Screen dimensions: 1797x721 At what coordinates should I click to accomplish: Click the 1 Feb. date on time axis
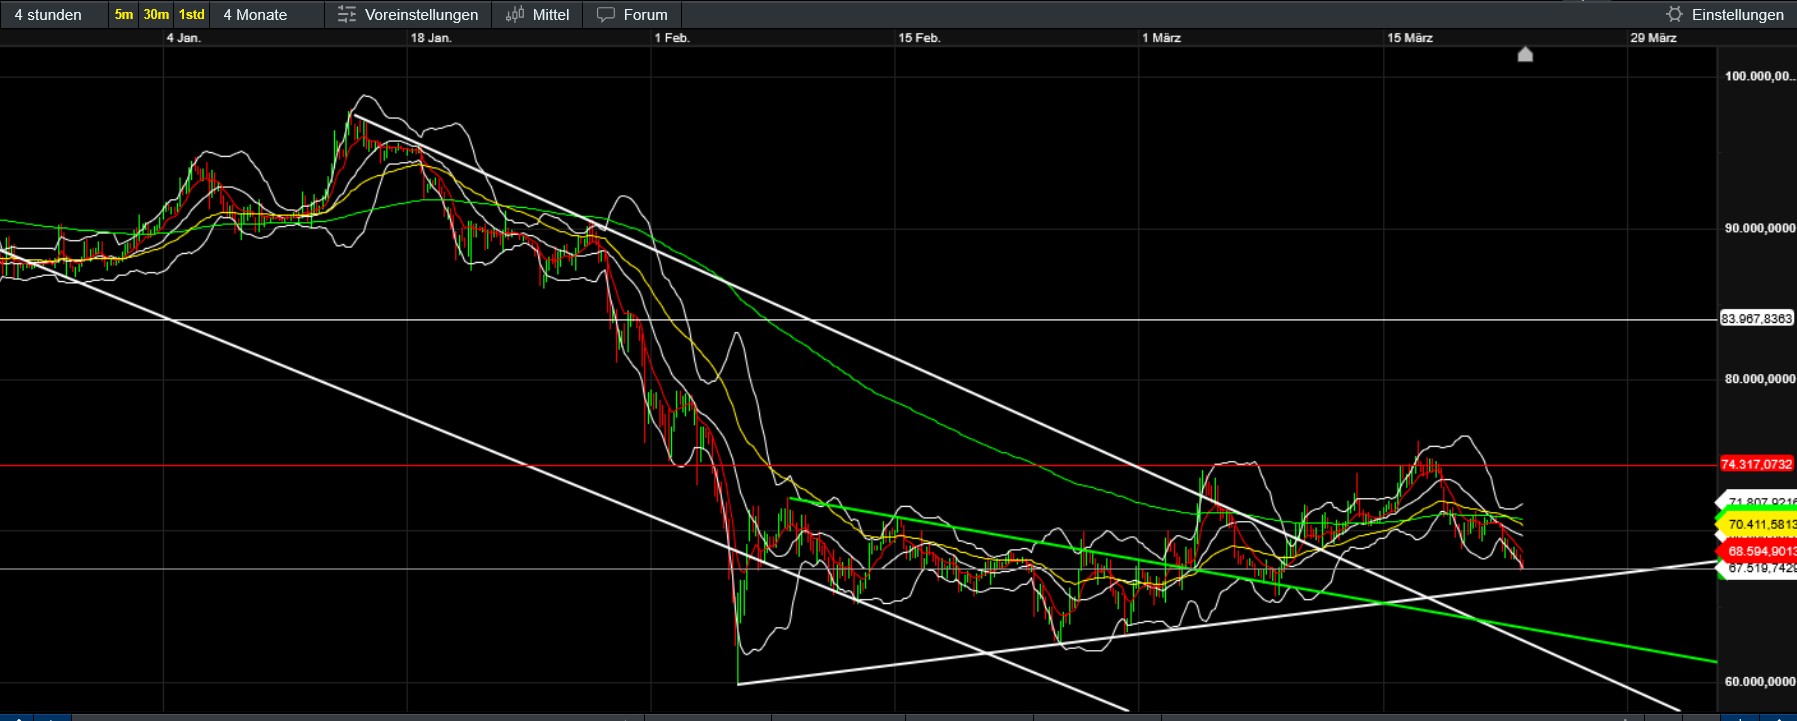[x=672, y=38]
